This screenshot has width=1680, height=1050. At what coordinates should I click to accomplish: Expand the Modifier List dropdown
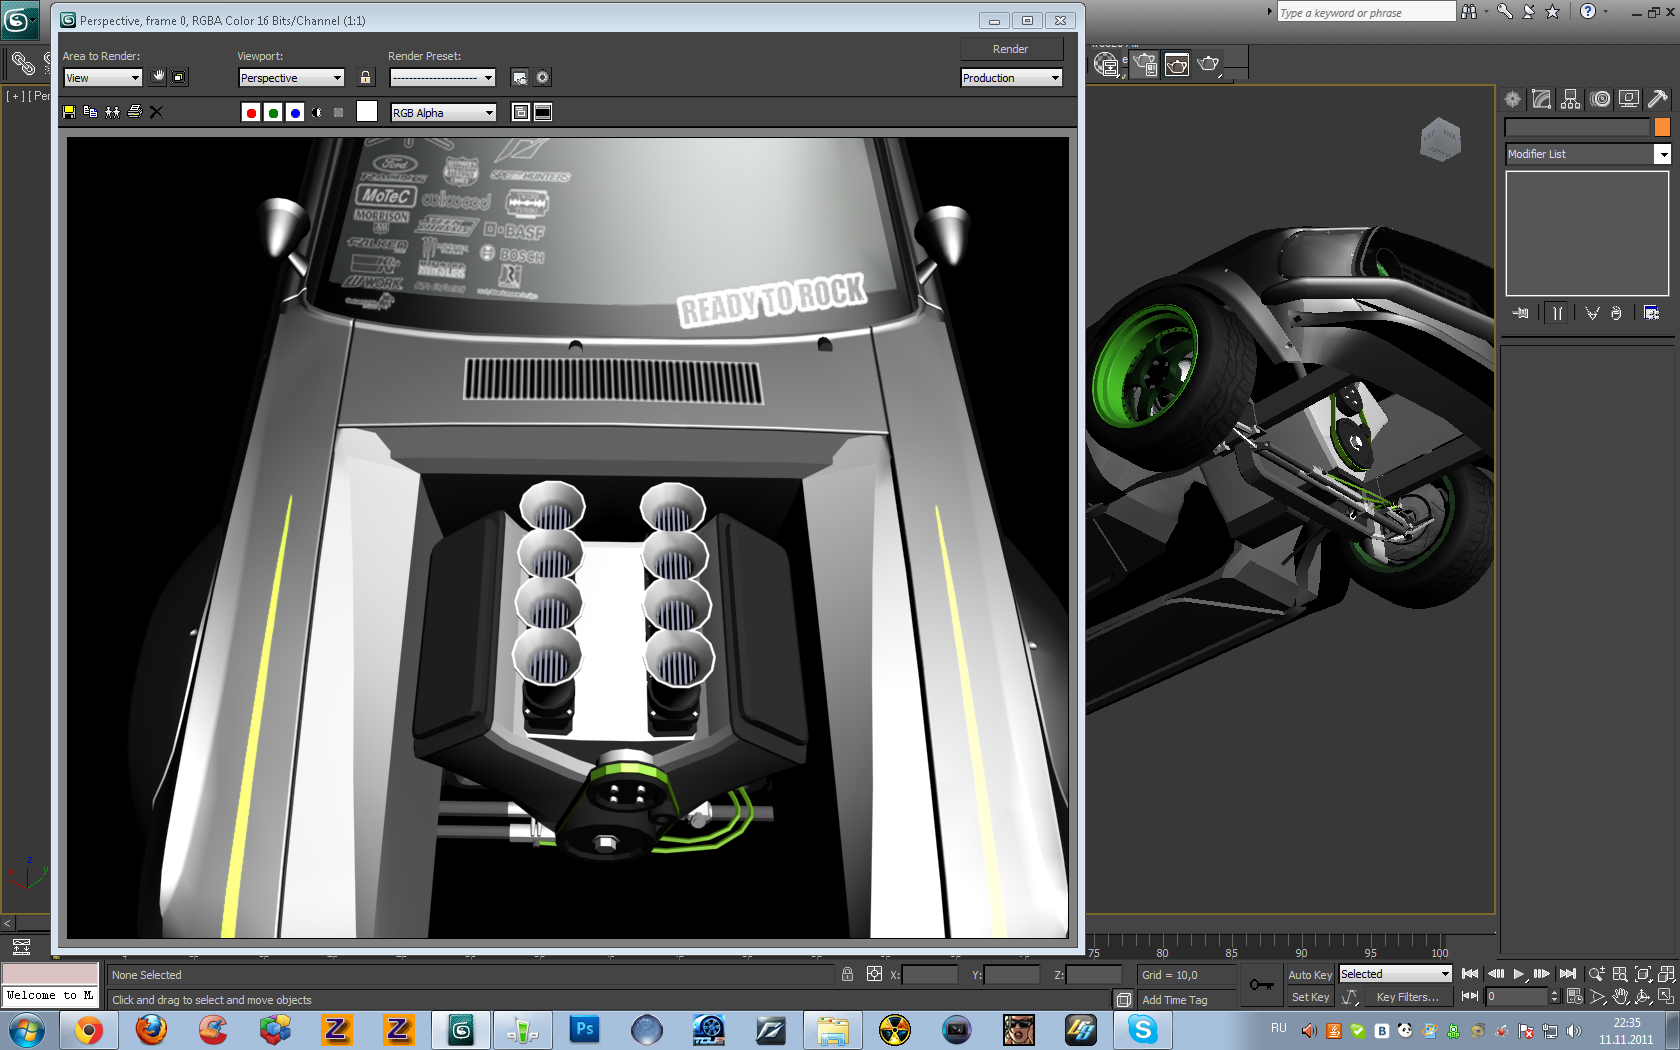pos(1662,154)
